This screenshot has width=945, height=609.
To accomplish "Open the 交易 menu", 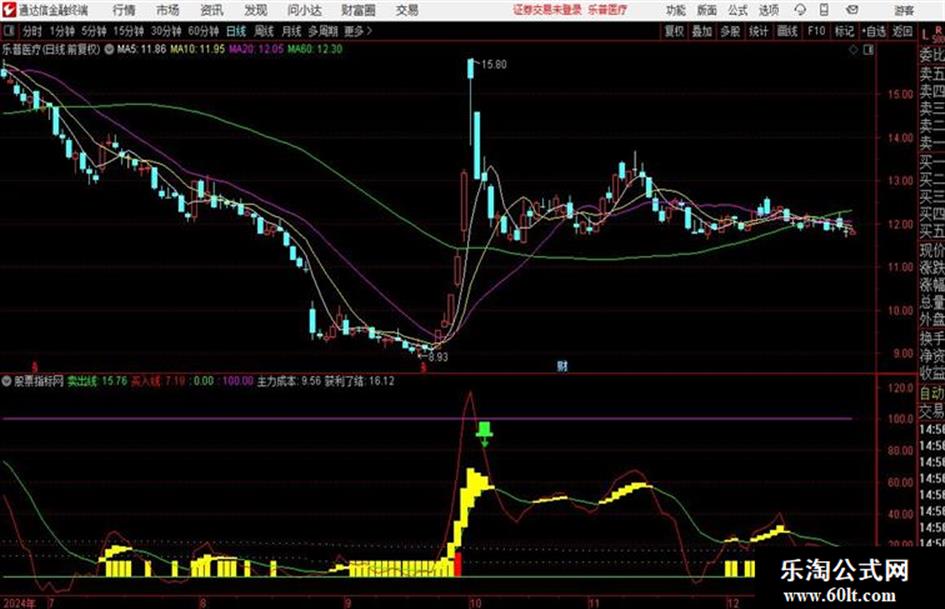I will coord(407,10).
